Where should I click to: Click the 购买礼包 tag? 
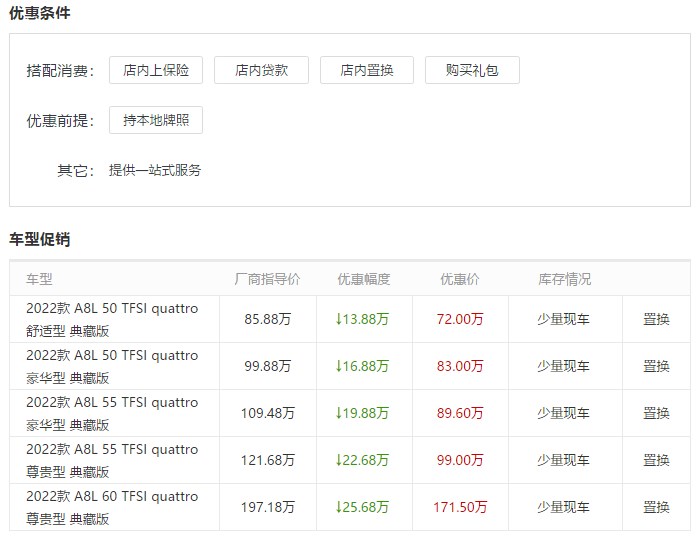coord(472,70)
